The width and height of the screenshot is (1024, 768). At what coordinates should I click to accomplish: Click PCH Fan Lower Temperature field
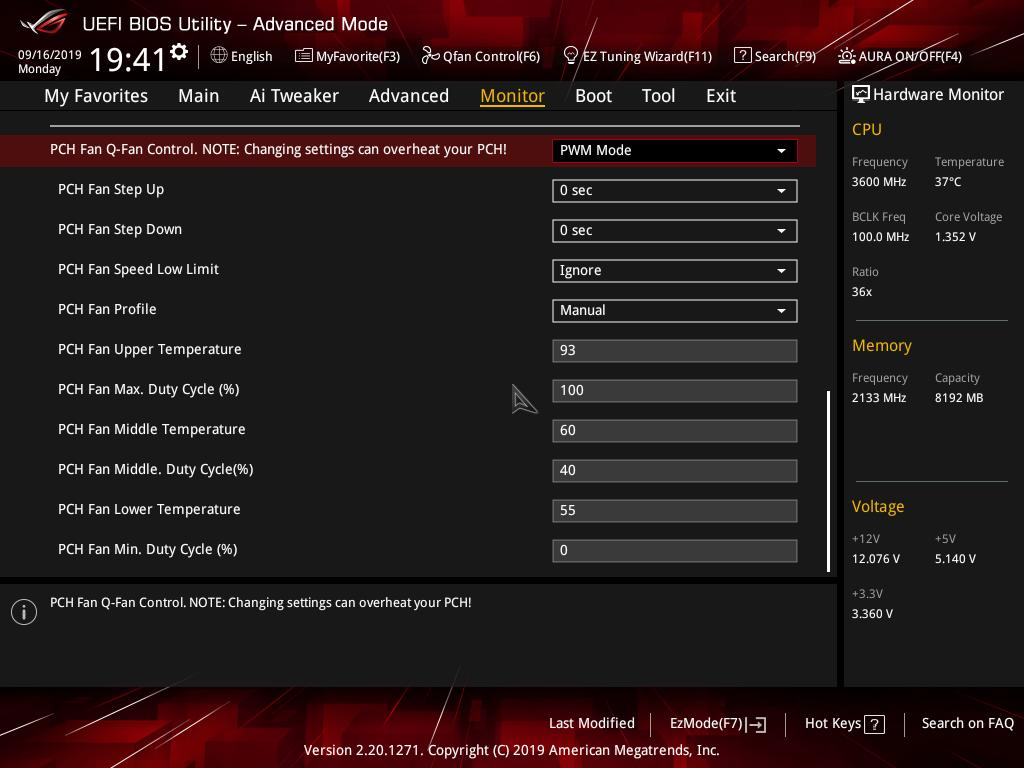coord(675,511)
